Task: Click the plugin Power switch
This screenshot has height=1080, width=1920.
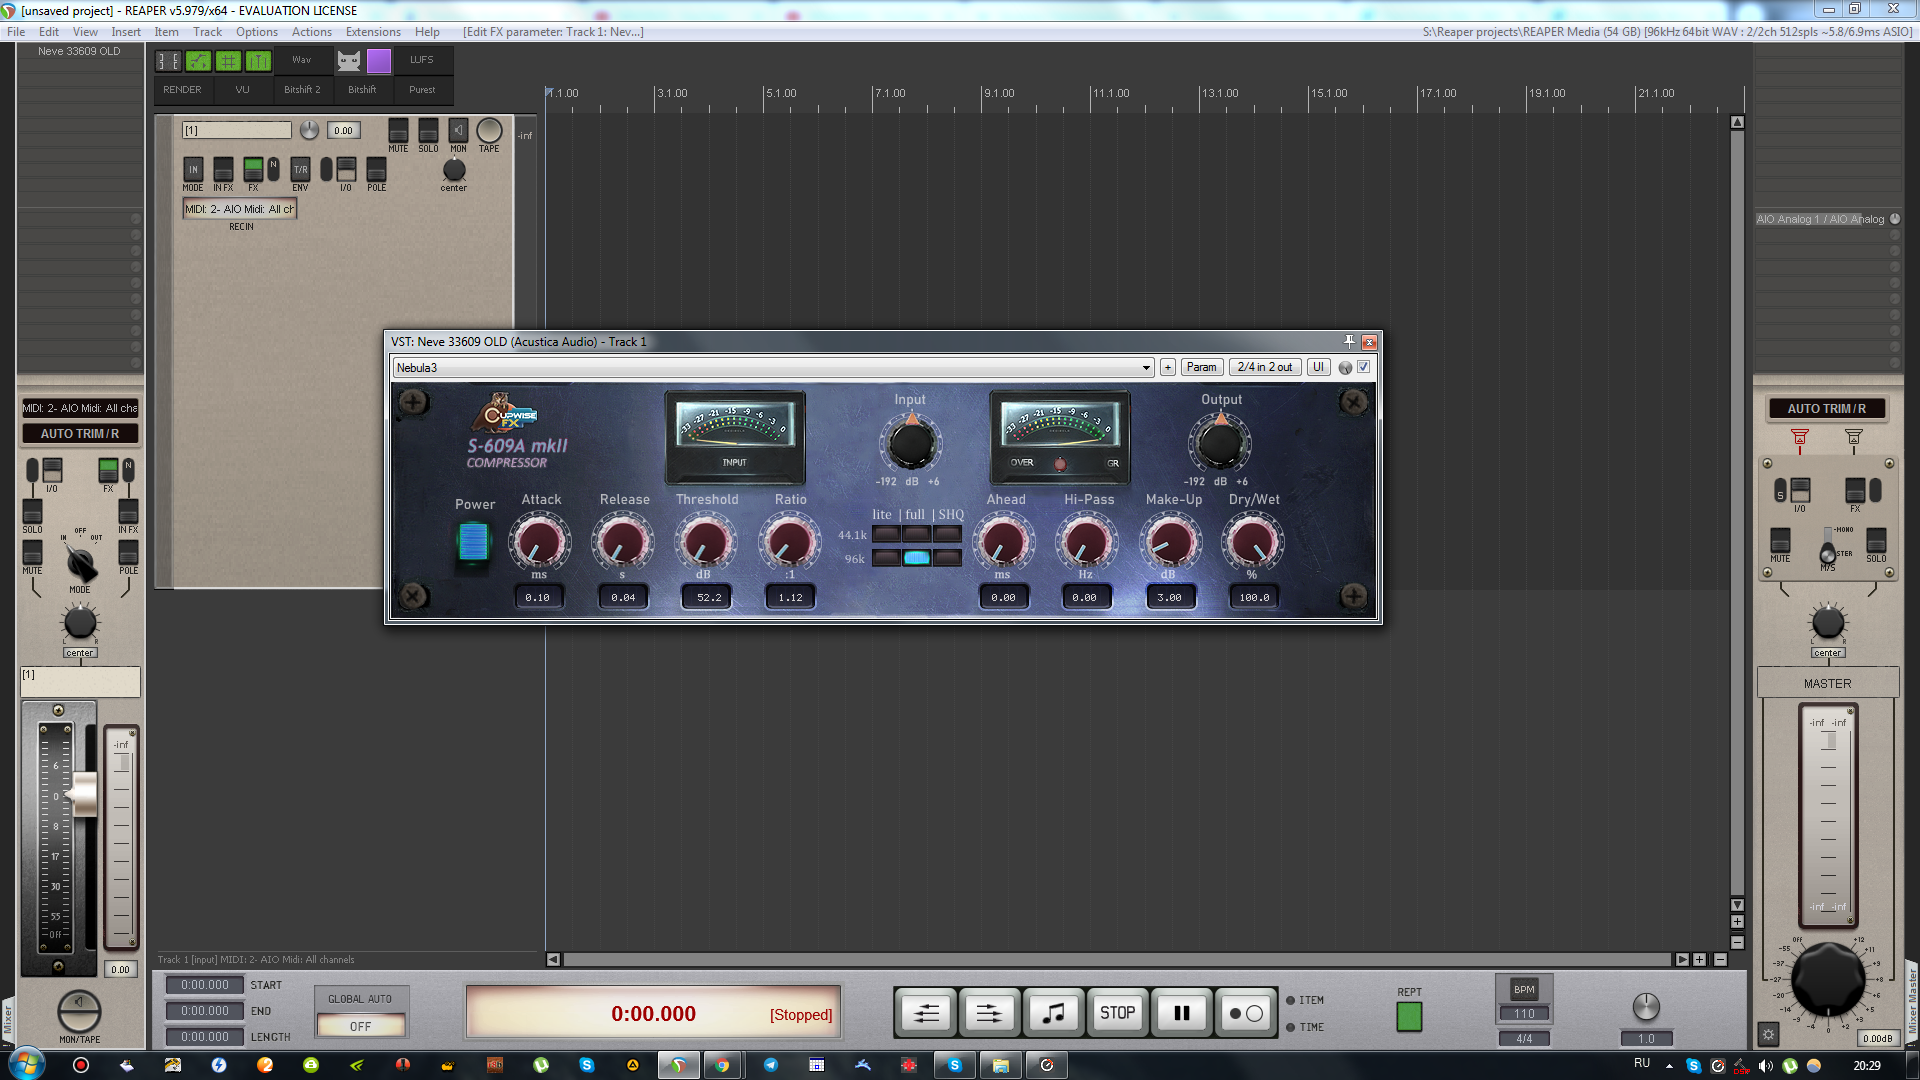Action: pyautogui.click(x=473, y=542)
